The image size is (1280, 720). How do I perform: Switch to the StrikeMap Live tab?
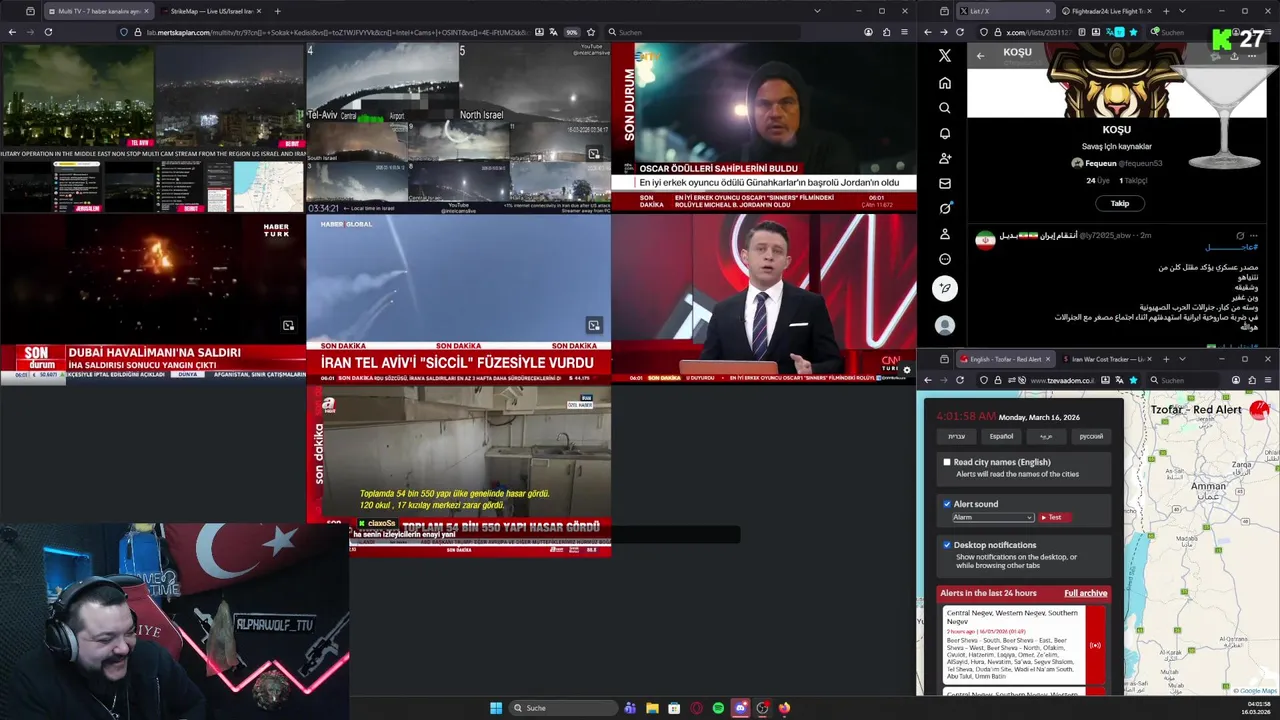pos(211,11)
